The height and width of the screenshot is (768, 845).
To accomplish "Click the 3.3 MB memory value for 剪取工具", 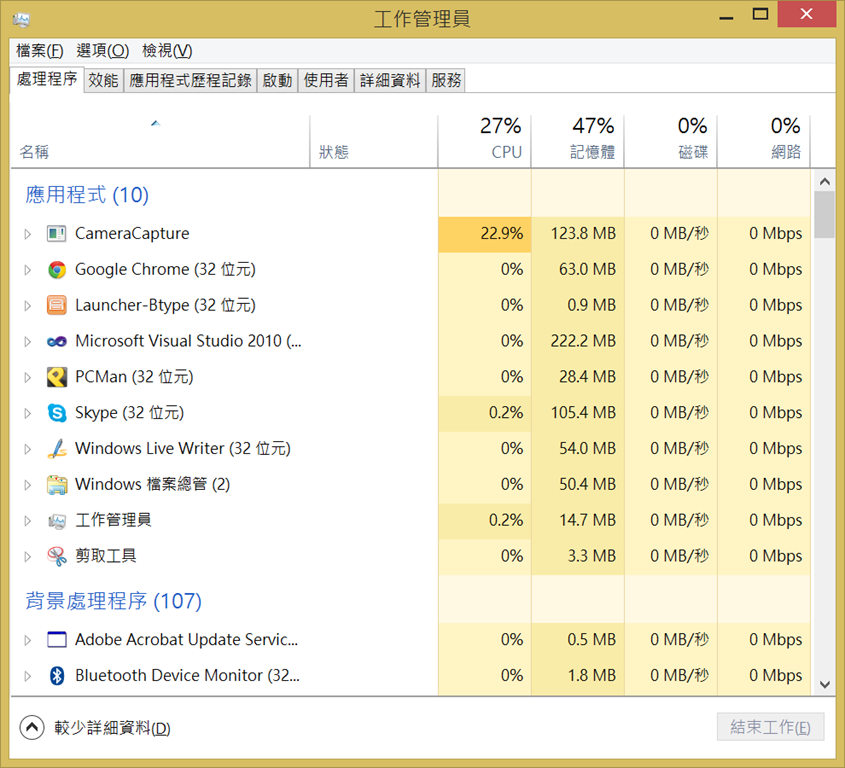I will [x=592, y=556].
